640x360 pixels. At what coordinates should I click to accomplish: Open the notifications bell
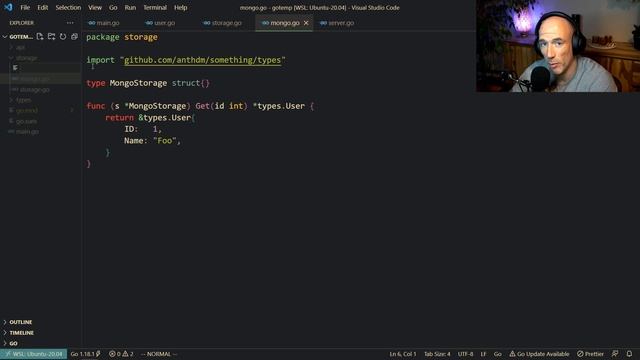tap(629, 354)
